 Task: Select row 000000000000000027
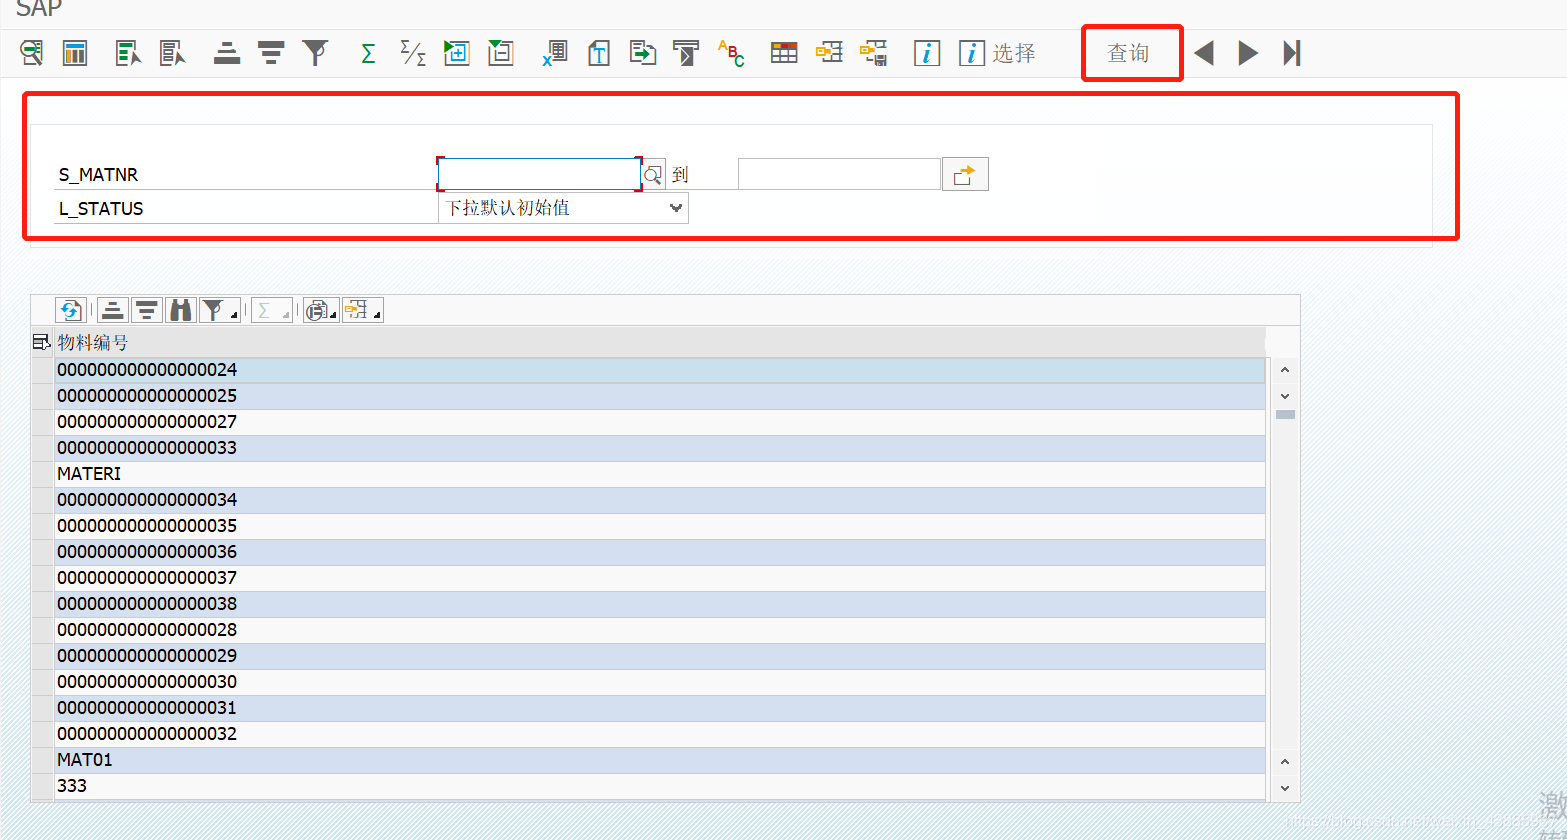[659, 422]
